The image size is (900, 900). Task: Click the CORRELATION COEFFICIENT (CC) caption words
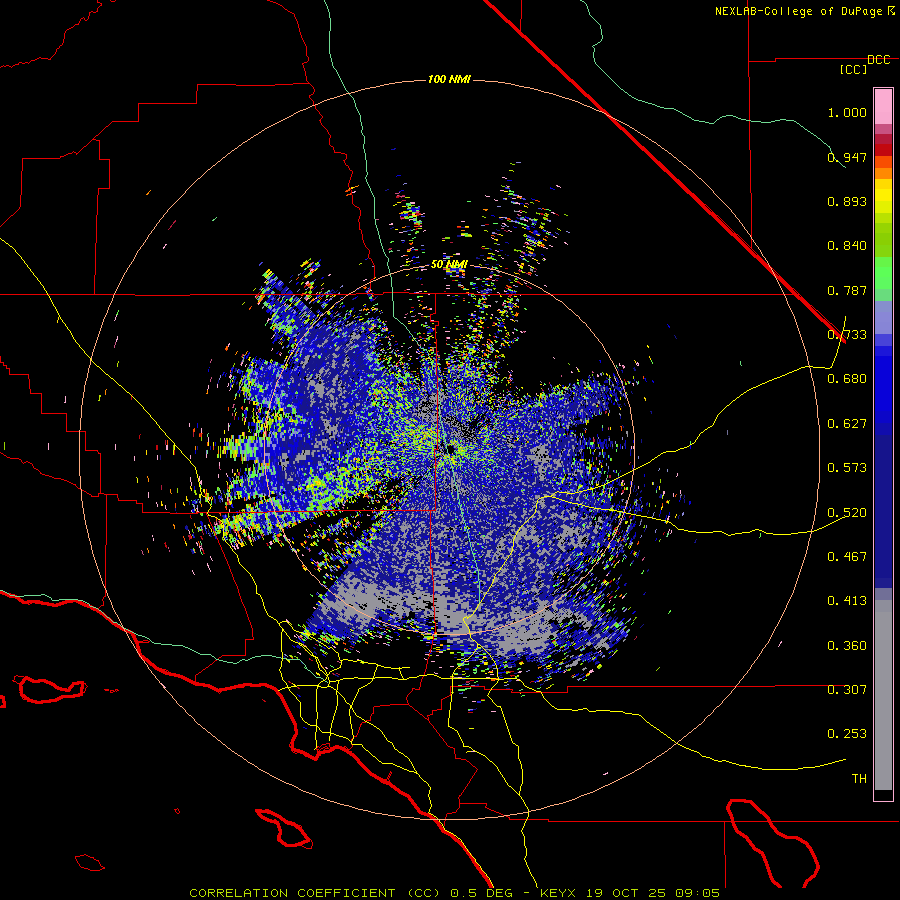315,893
